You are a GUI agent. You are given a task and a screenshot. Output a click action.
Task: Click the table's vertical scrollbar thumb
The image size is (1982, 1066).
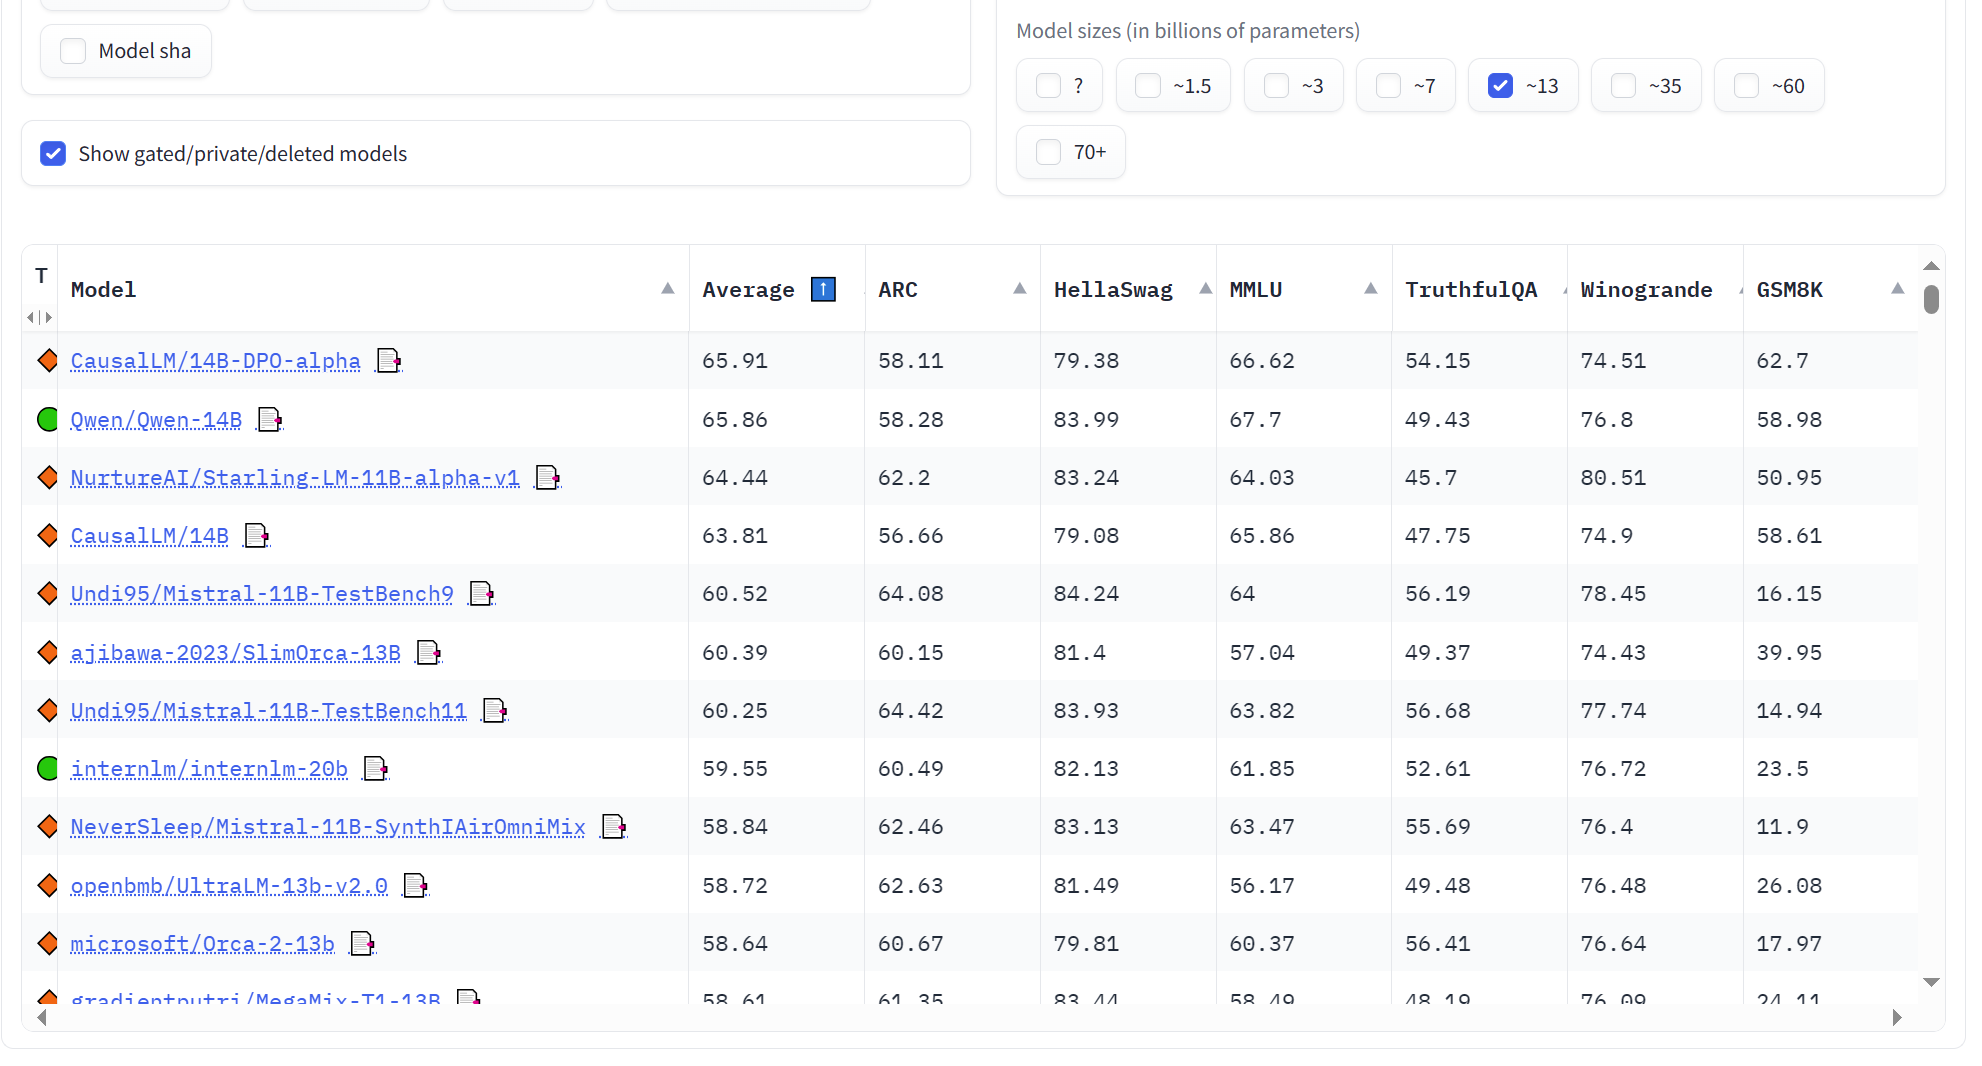click(x=1931, y=299)
